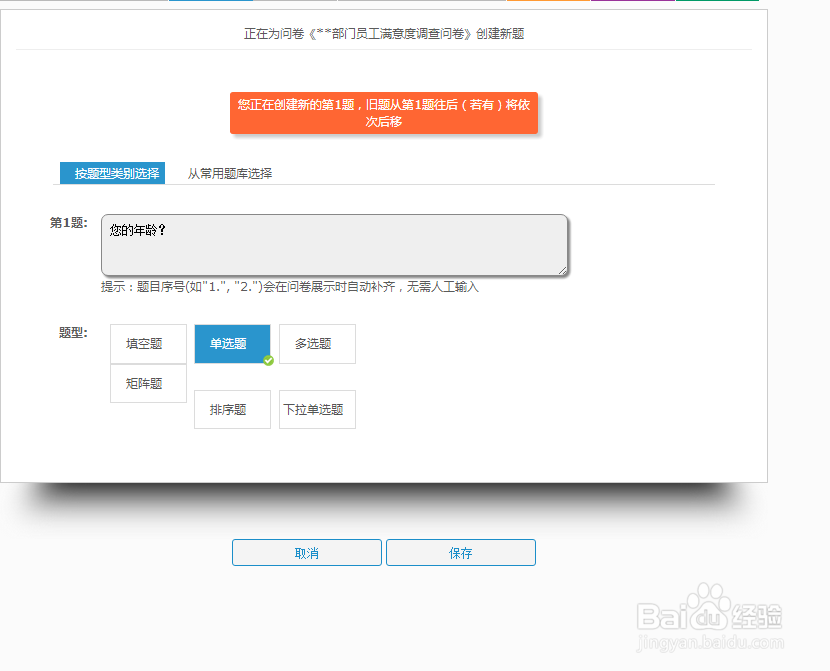This screenshot has height=671, width=830.
Task: Click the currently selected 单选题 type
Action: 231,343
